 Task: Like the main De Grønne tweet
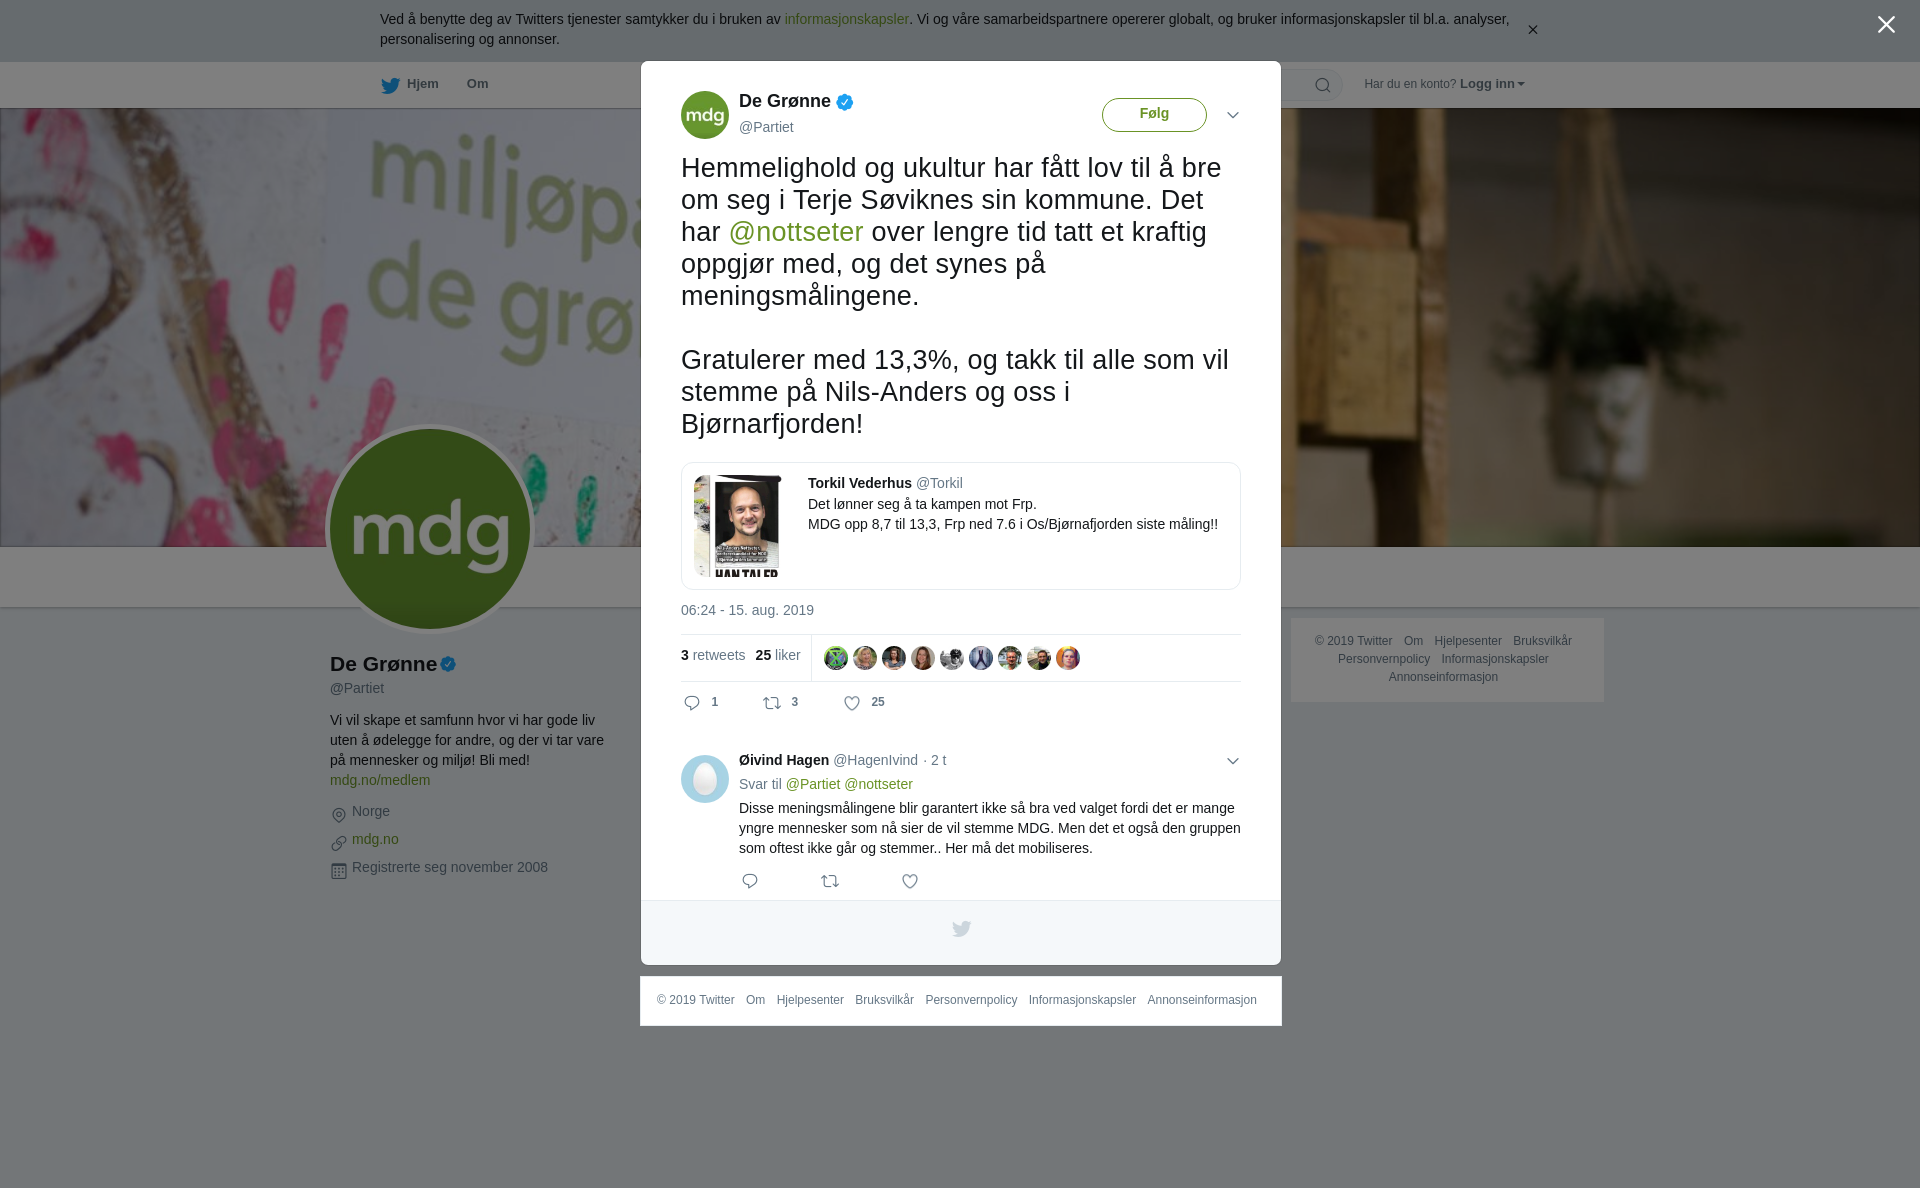pyautogui.click(x=852, y=703)
